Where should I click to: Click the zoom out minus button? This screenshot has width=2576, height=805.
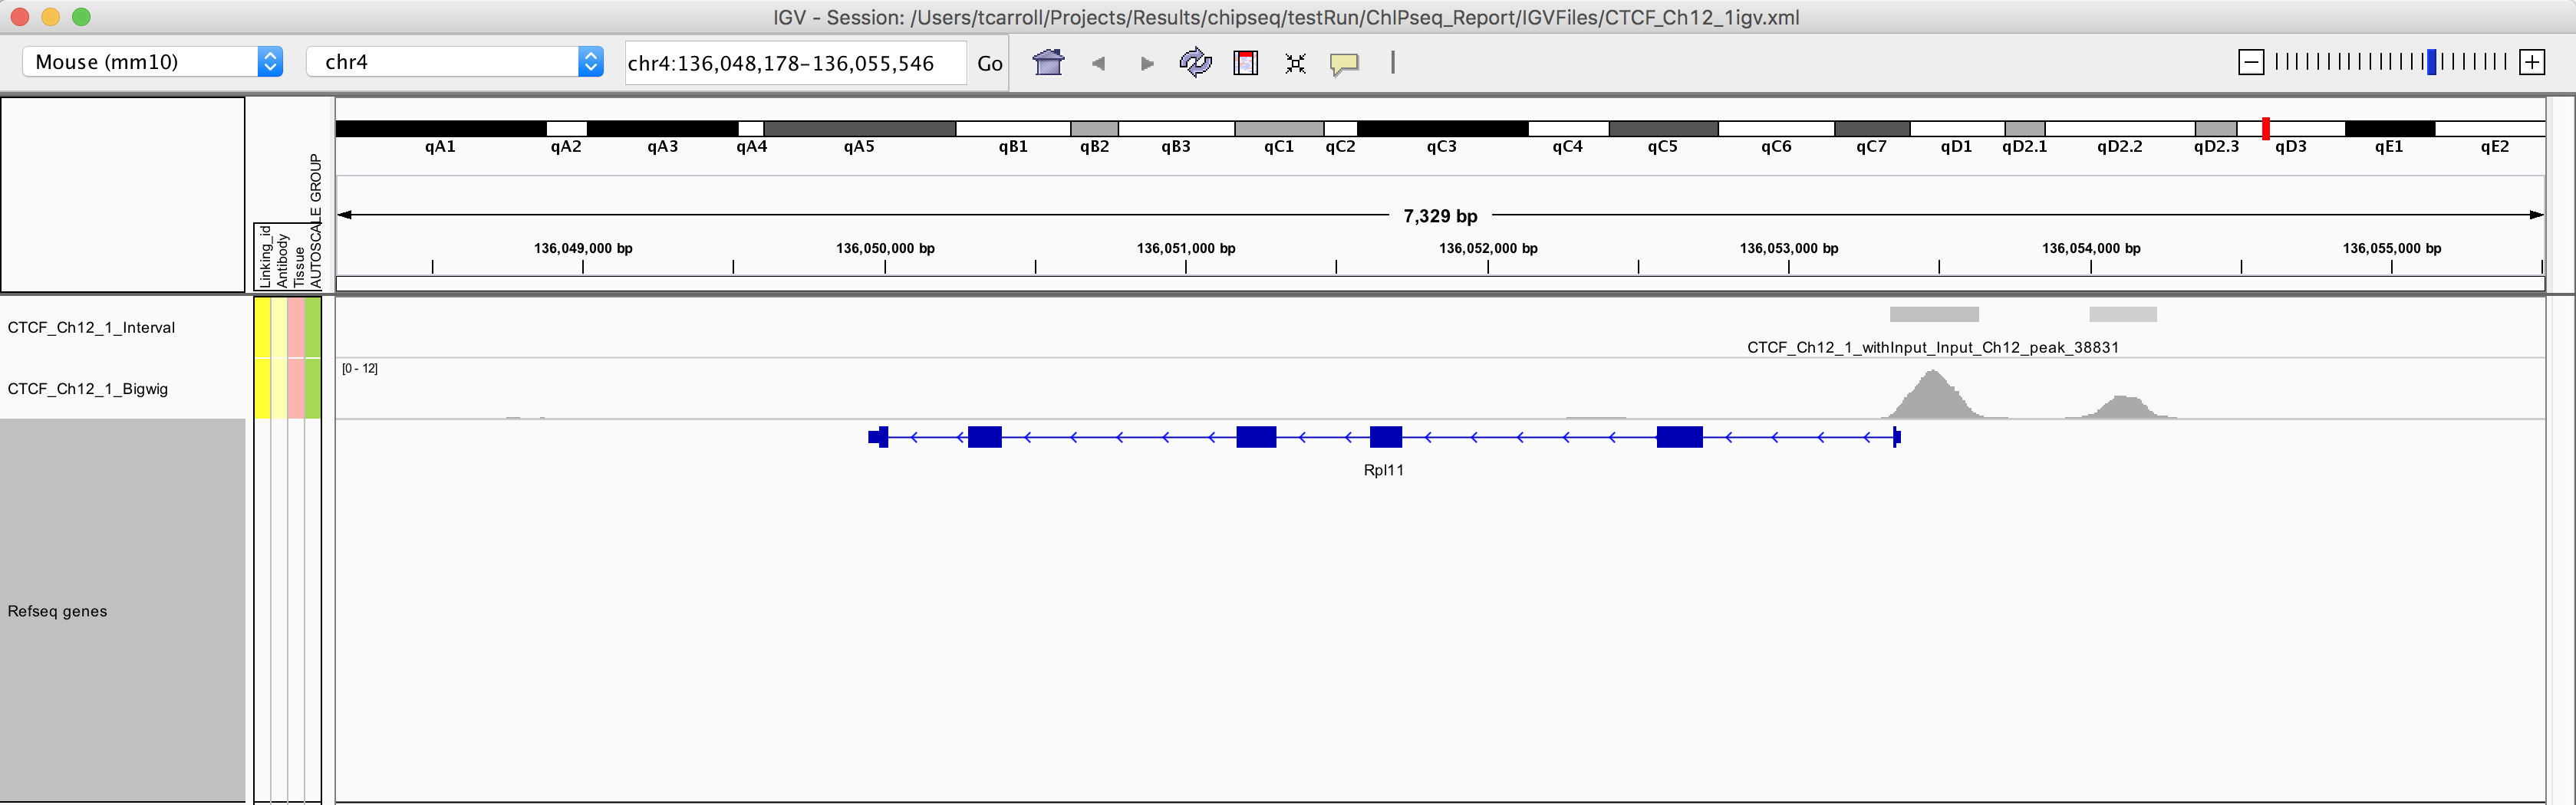2250,62
